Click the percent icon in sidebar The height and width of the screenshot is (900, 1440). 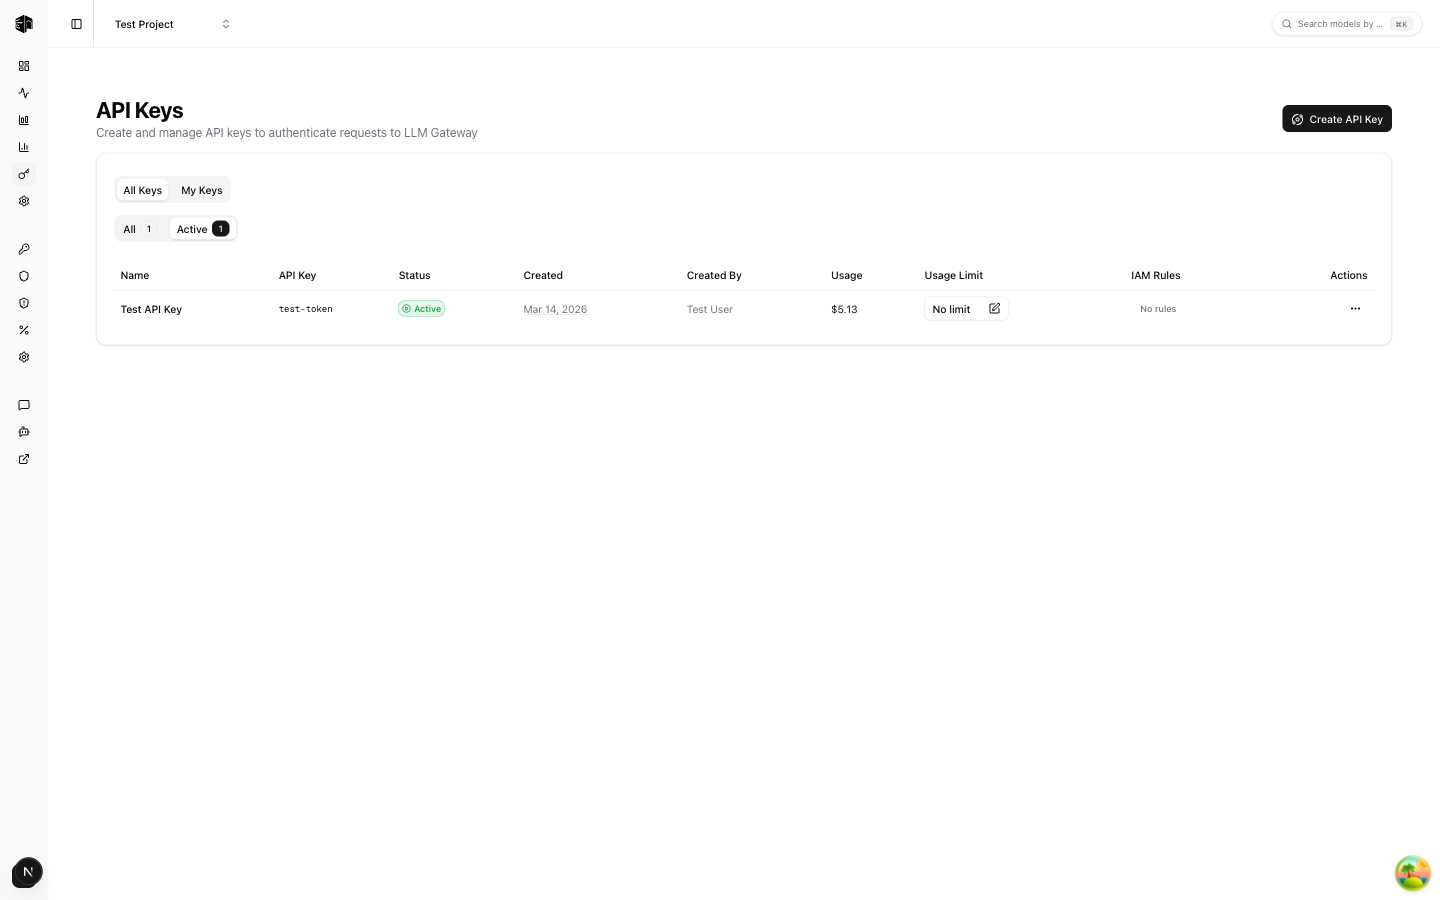pos(24,330)
